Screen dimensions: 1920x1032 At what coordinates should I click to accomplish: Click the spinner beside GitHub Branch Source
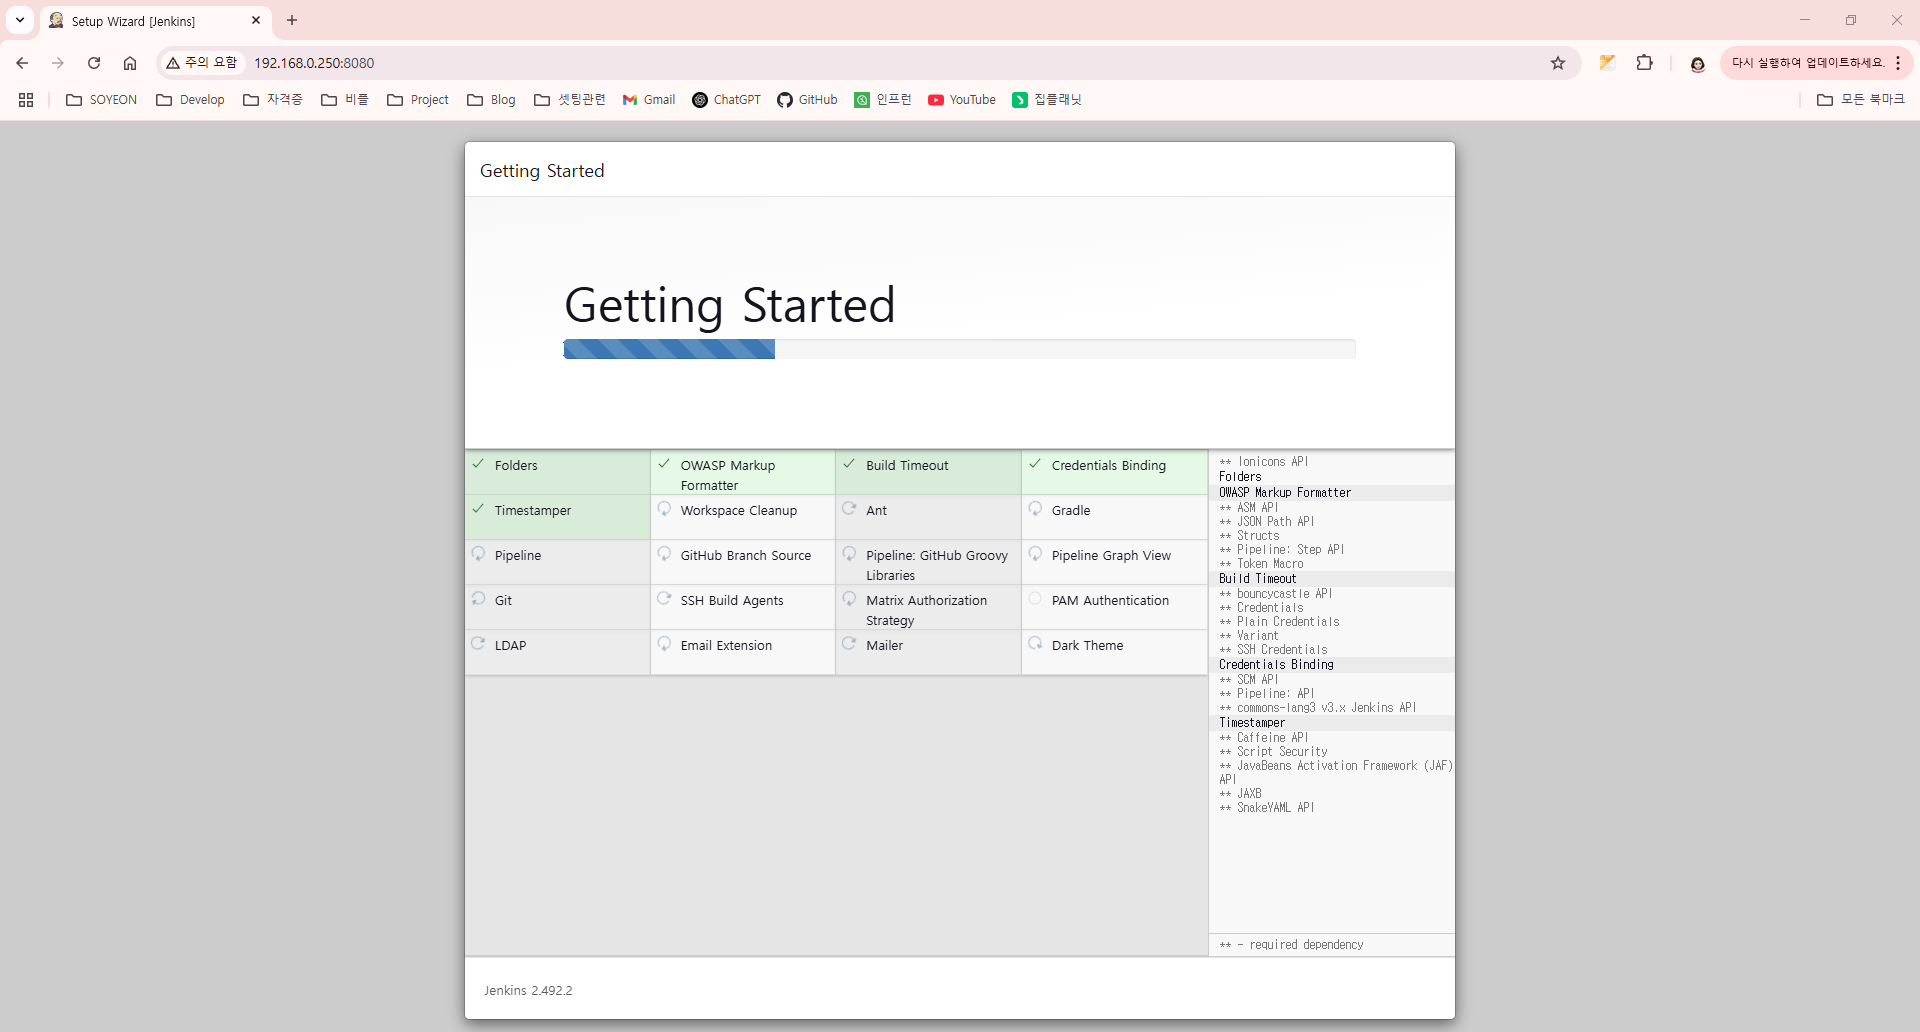[x=664, y=554]
